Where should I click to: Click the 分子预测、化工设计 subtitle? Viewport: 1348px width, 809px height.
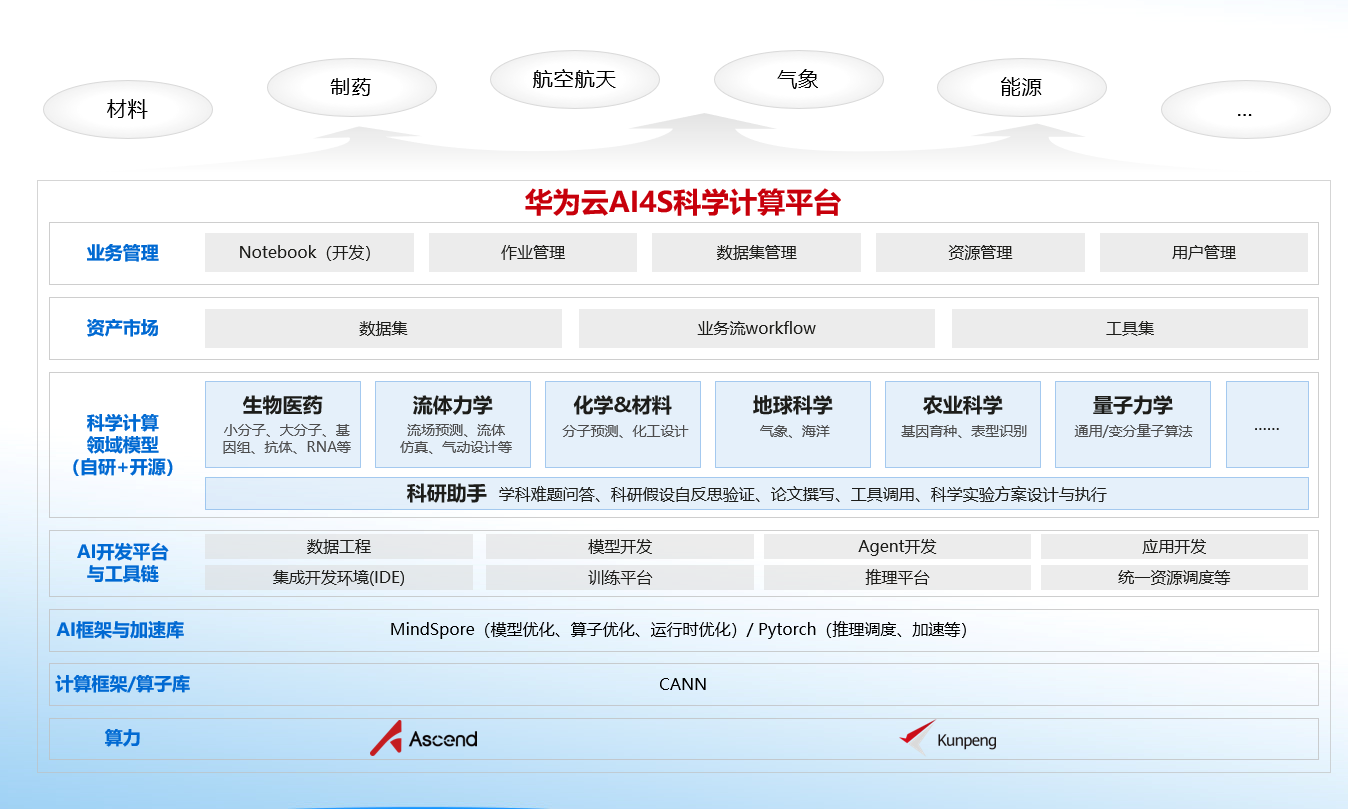(623, 431)
